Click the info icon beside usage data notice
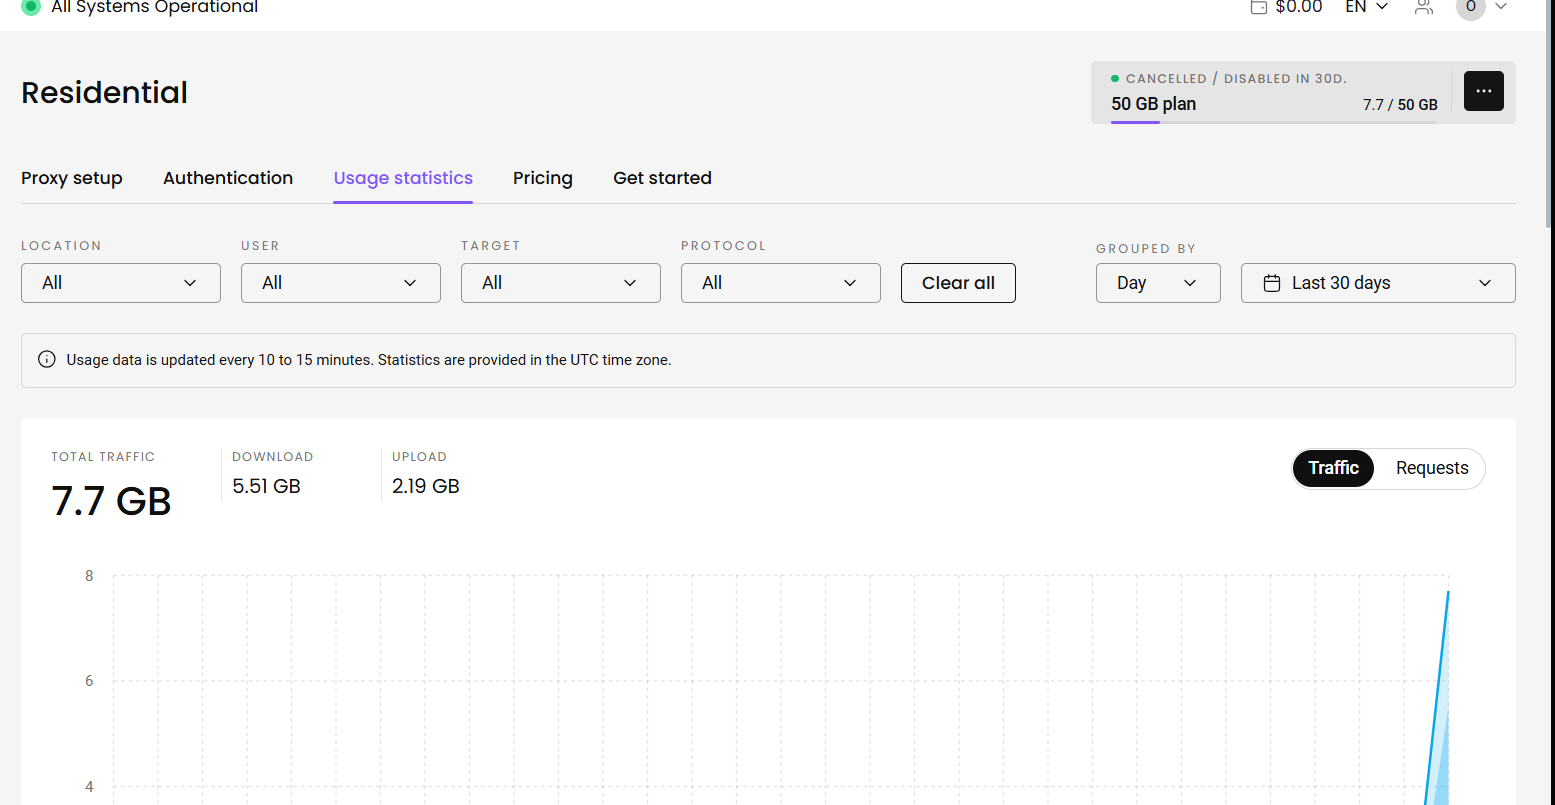1555x805 pixels. point(46,360)
